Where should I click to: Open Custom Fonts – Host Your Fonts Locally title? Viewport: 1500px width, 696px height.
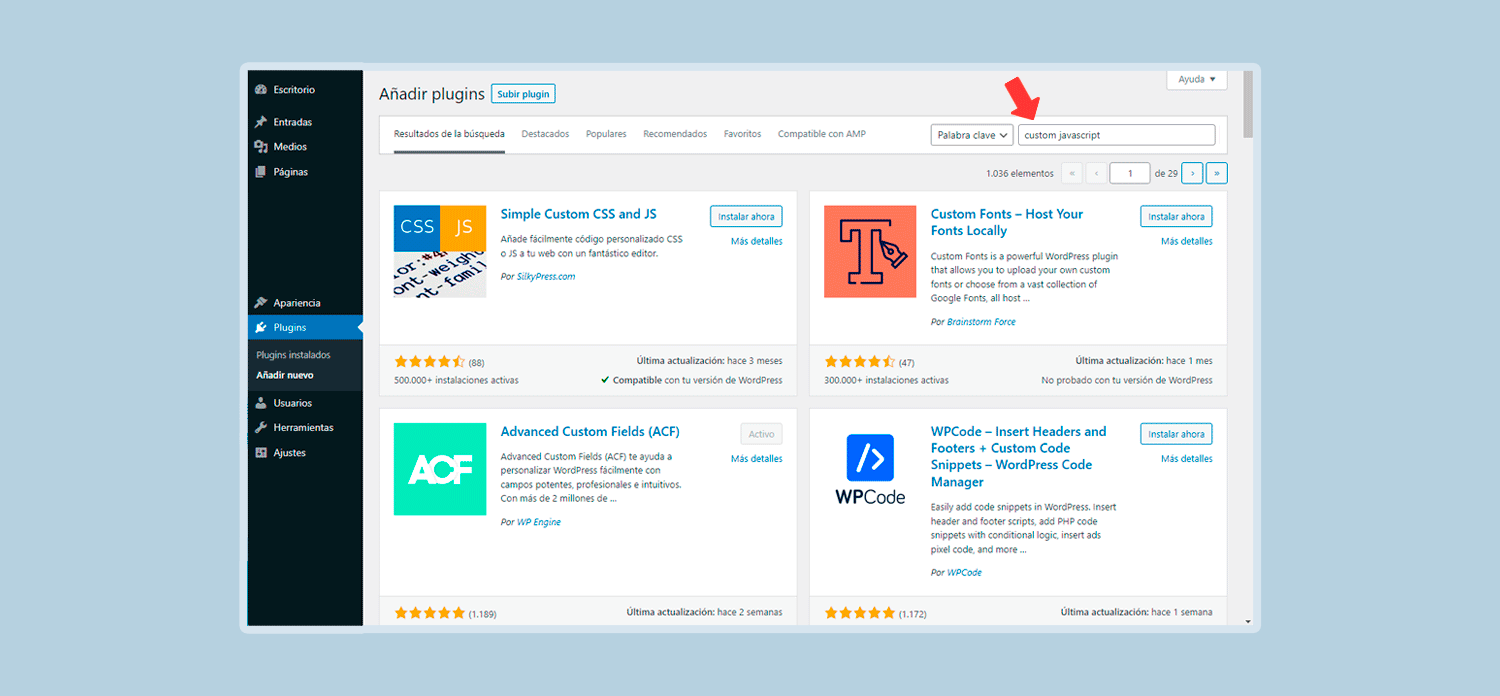click(x=1007, y=222)
